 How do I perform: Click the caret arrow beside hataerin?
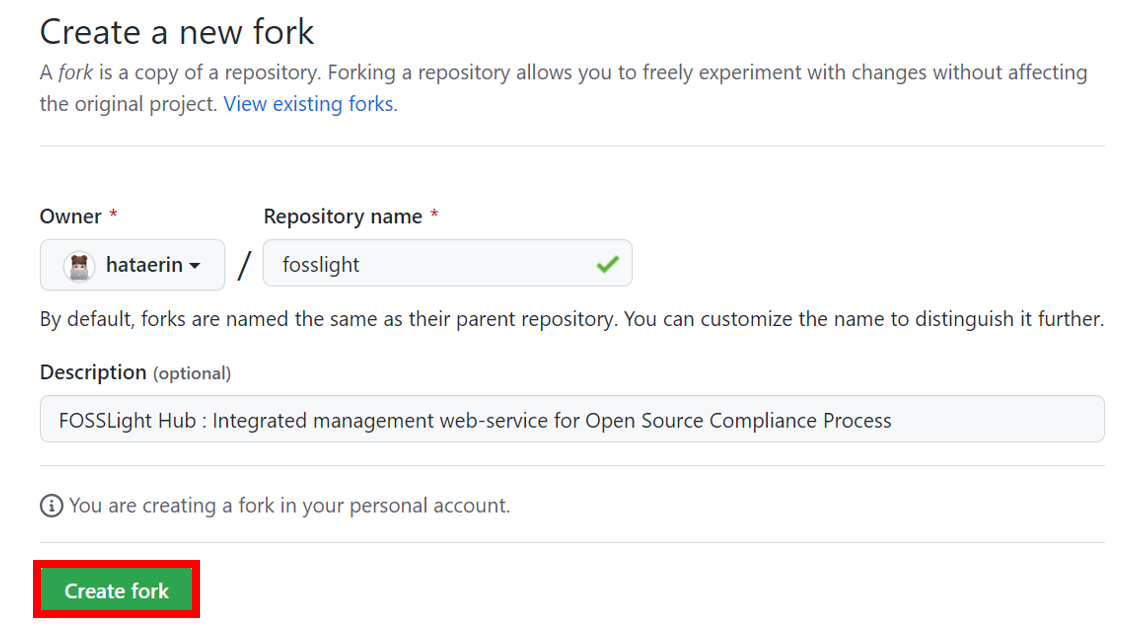pyautogui.click(x=195, y=266)
